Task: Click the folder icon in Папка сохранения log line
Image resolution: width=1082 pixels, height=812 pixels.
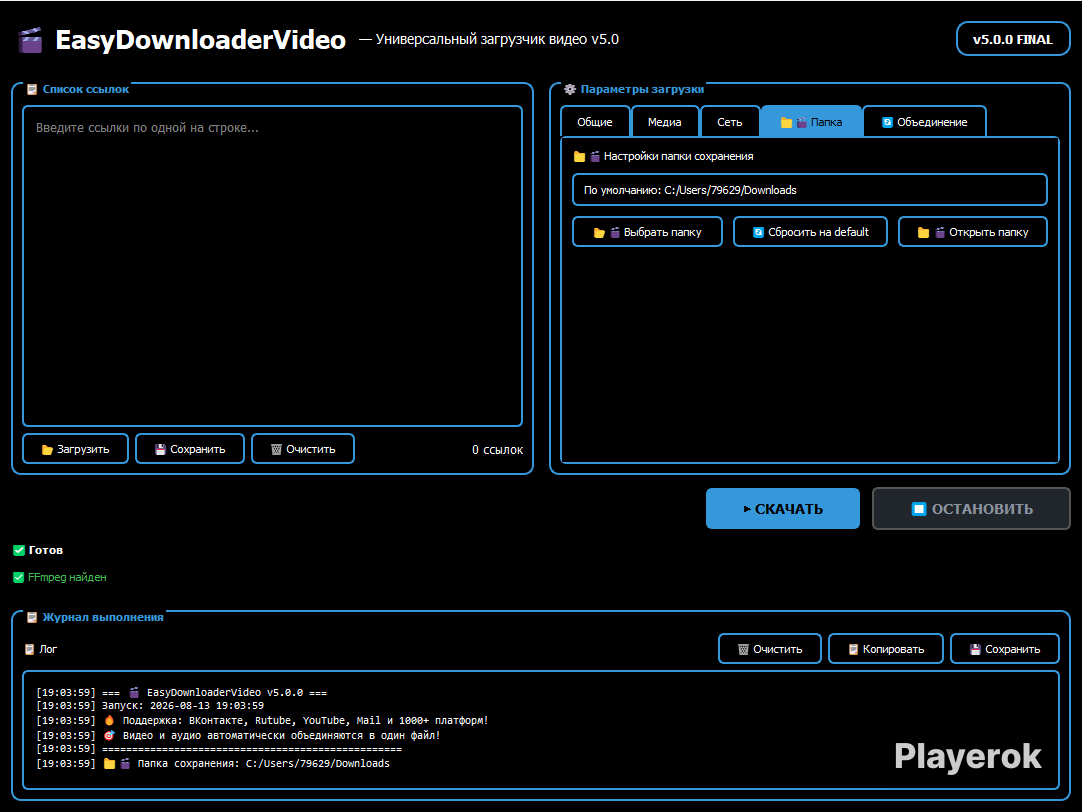Action: pos(109,764)
